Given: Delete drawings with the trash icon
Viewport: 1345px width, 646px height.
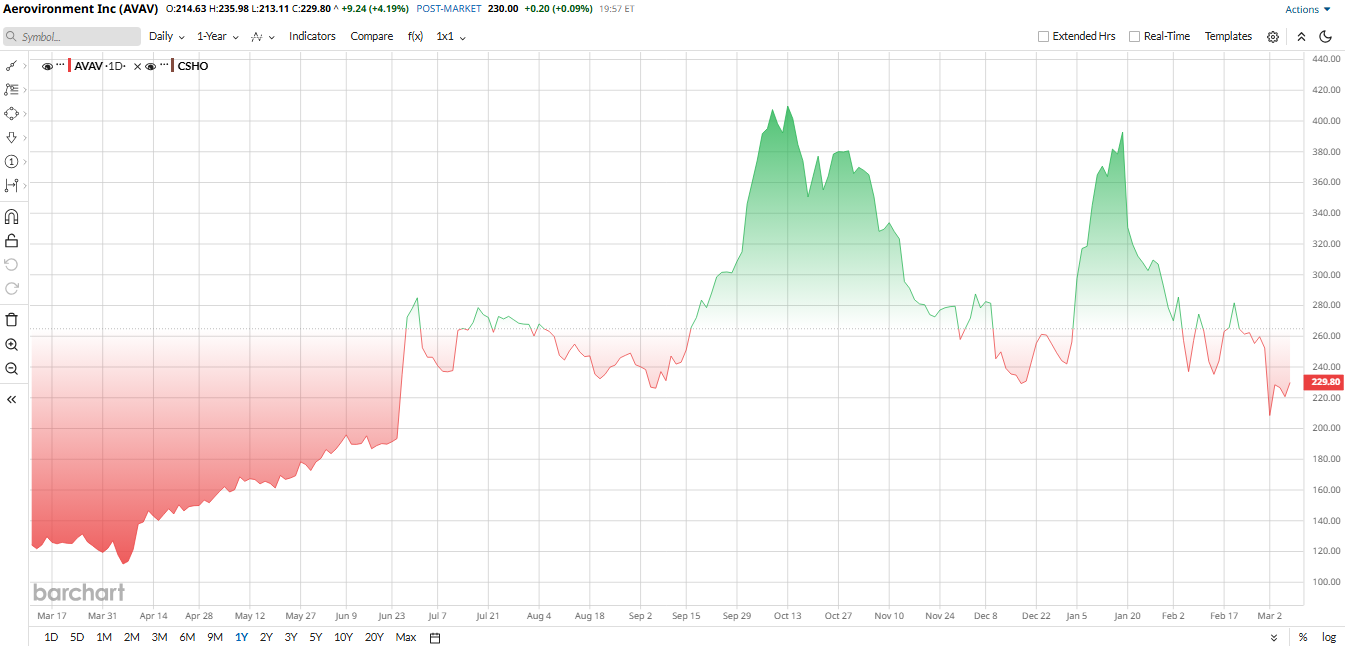Looking at the screenshot, I should point(11,320).
